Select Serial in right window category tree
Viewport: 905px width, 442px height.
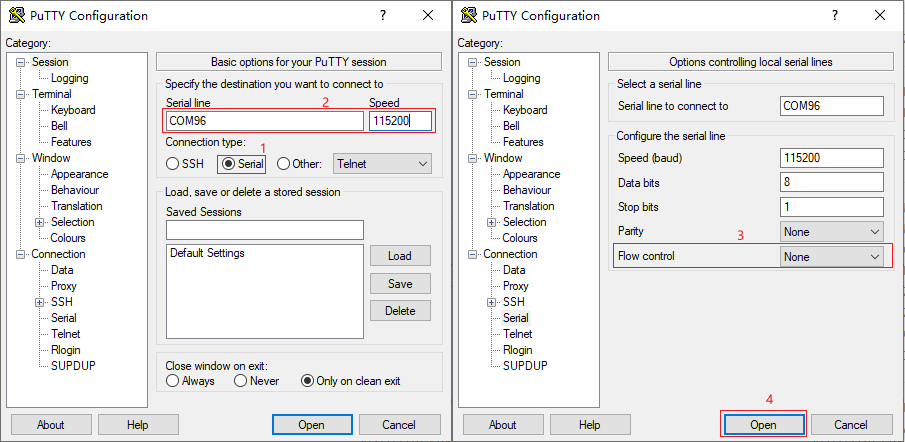tap(515, 318)
